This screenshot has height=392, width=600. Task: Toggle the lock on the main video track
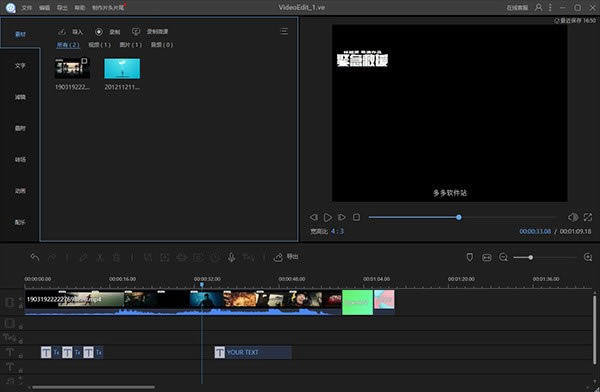21,306
